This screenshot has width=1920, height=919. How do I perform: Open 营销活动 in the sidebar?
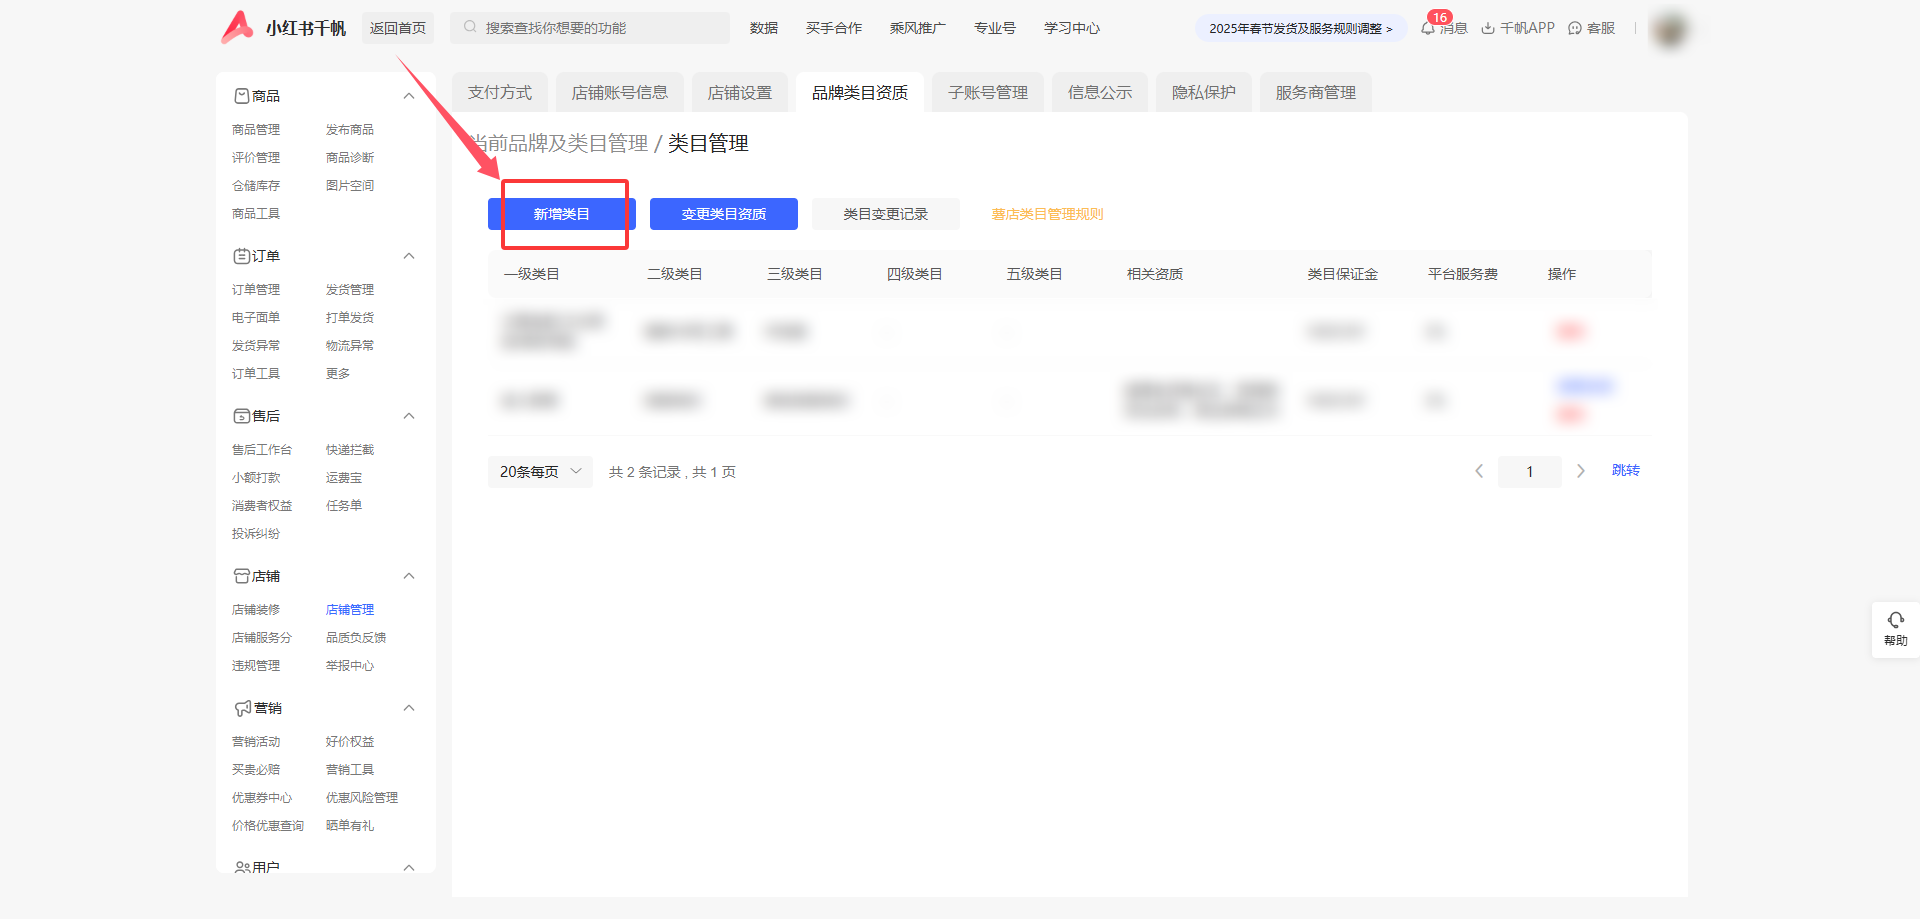coord(256,742)
